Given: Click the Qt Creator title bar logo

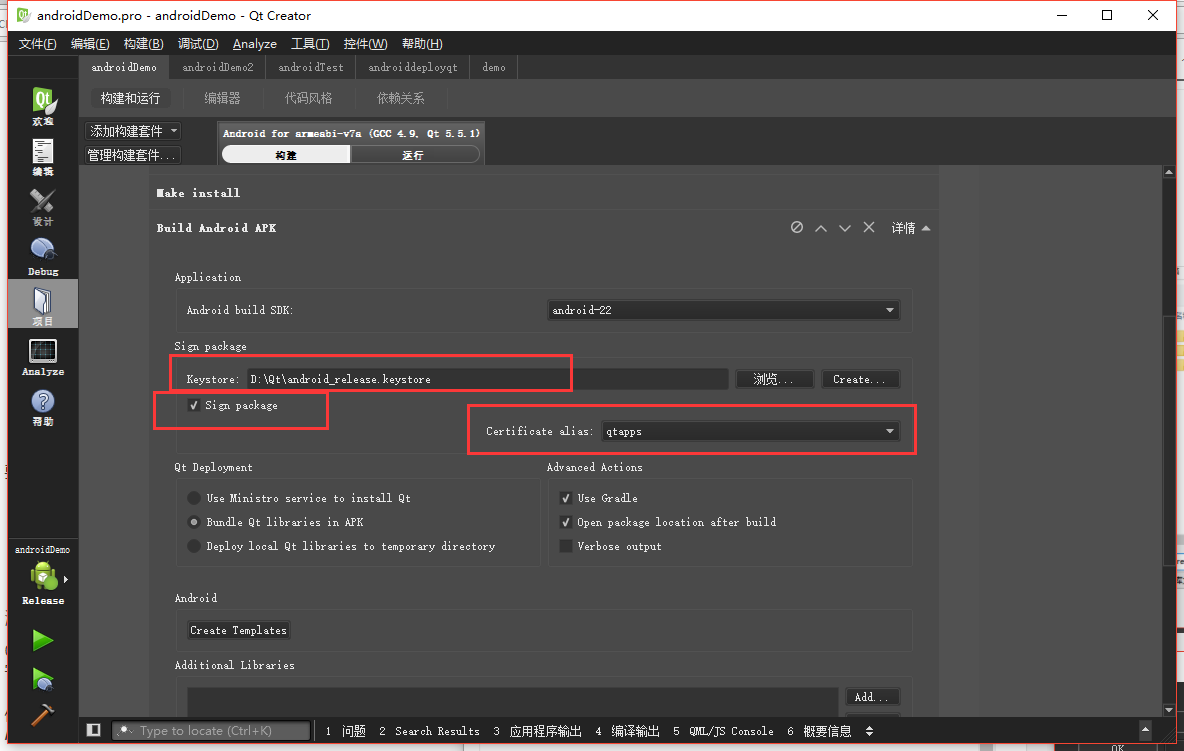Looking at the screenshot, I should (23, 15).
